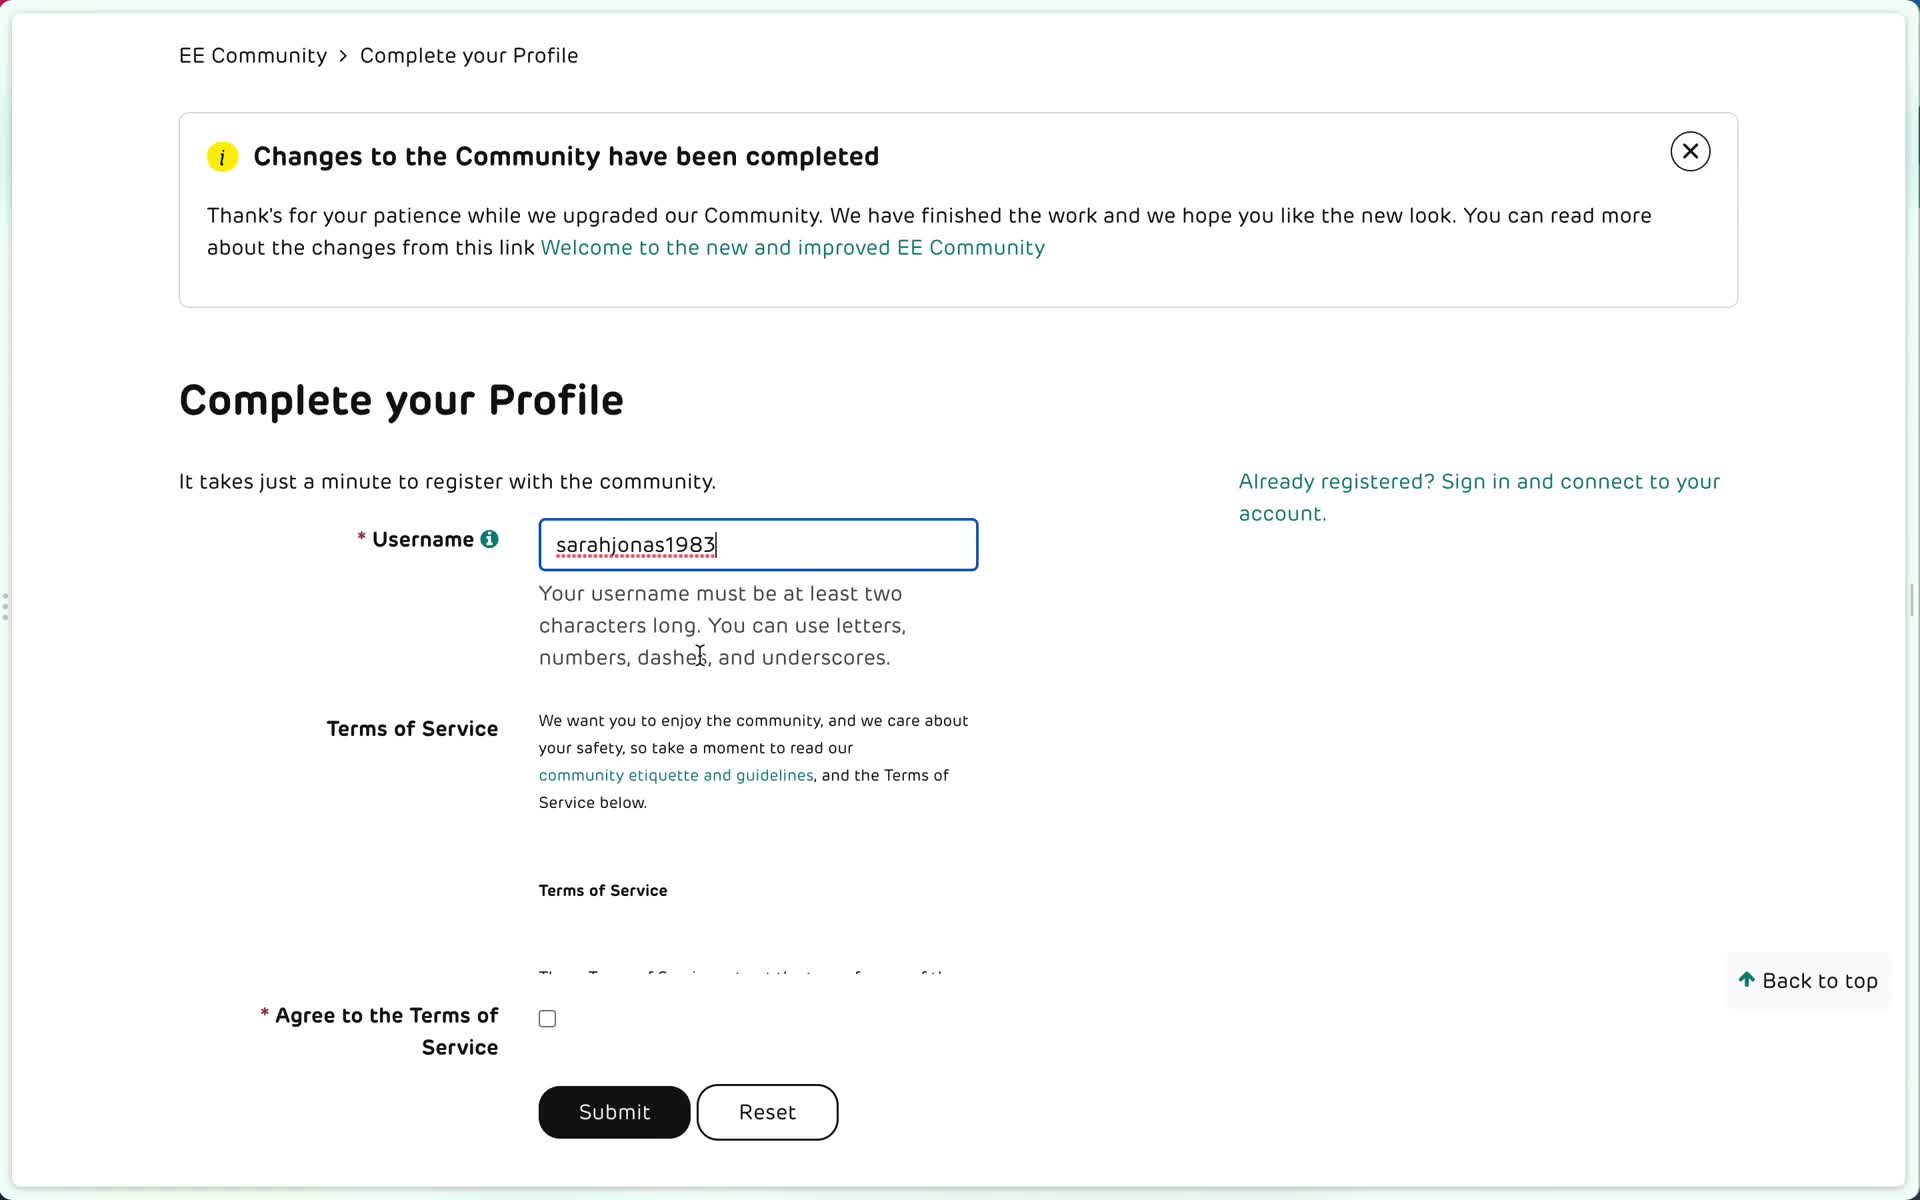Click the Reset button to clear form
The height and width of the screenshot is (1200, 1920).
point(766,1112)
